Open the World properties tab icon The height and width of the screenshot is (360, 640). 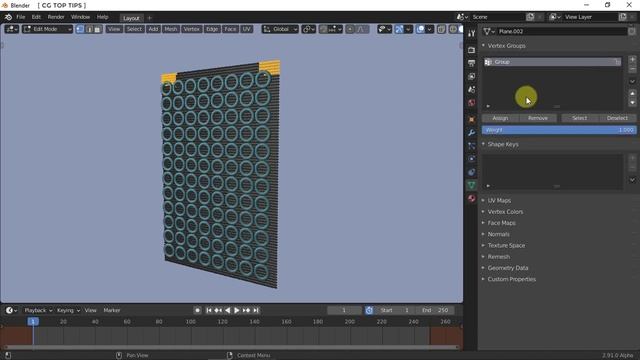tap(471, 102)
